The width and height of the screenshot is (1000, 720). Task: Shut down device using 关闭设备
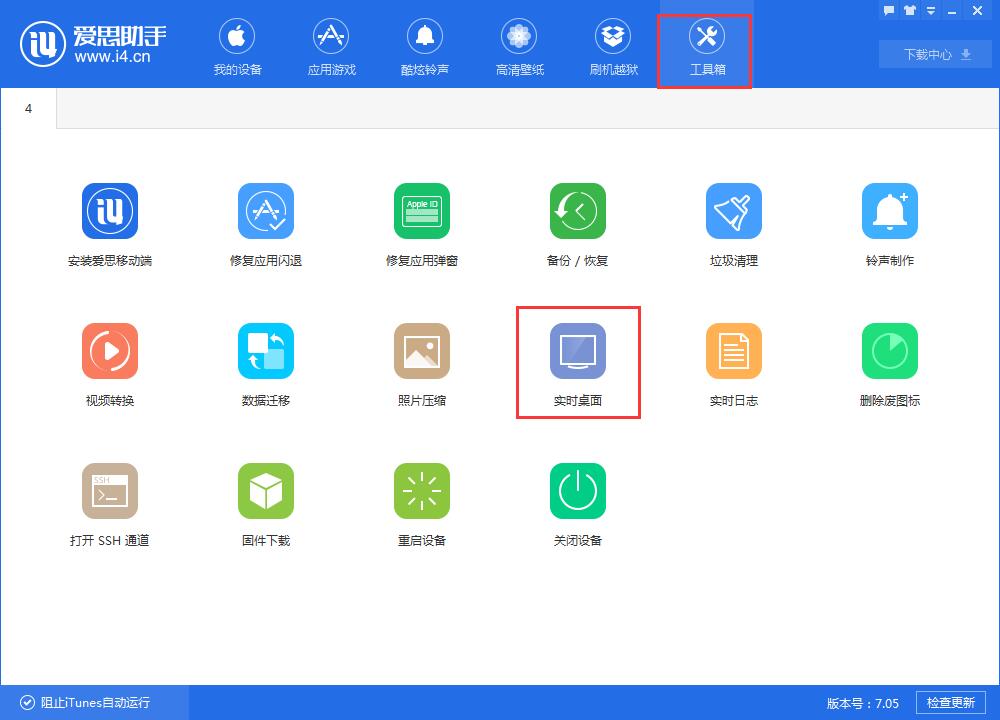coord(578,502)
